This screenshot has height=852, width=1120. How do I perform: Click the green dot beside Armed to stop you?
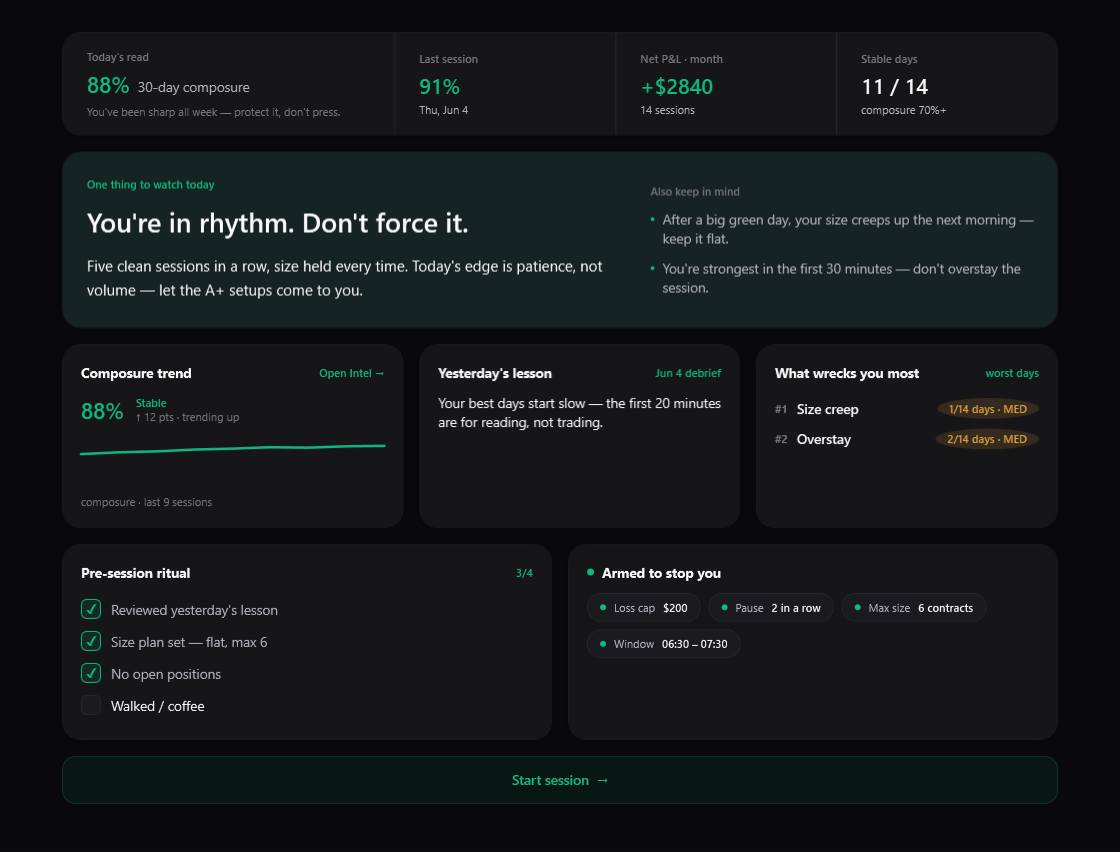pyautogui.click(x=590, y=572)
